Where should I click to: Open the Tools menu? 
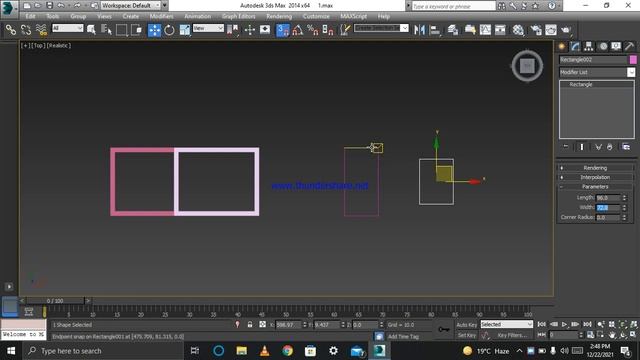pos(53,16)
